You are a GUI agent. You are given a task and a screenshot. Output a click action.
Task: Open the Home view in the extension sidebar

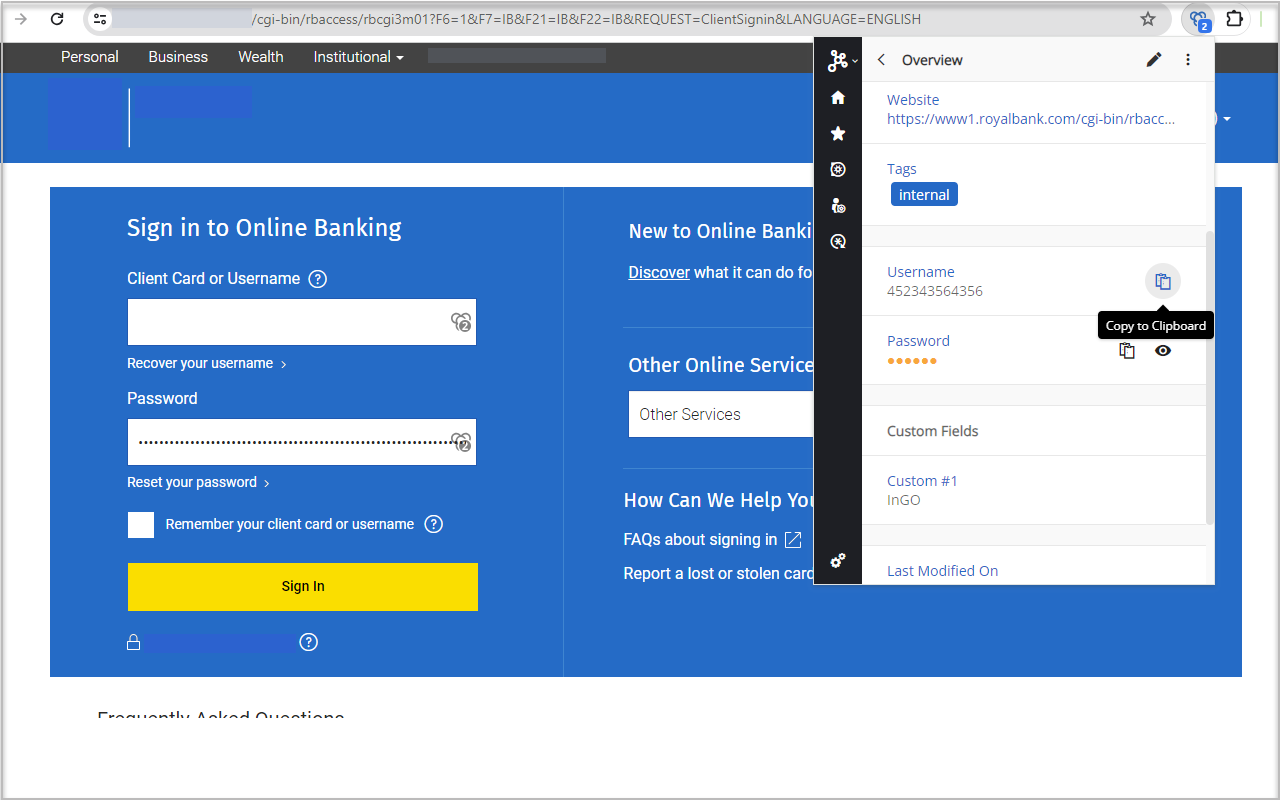click(x=838, y=97)
